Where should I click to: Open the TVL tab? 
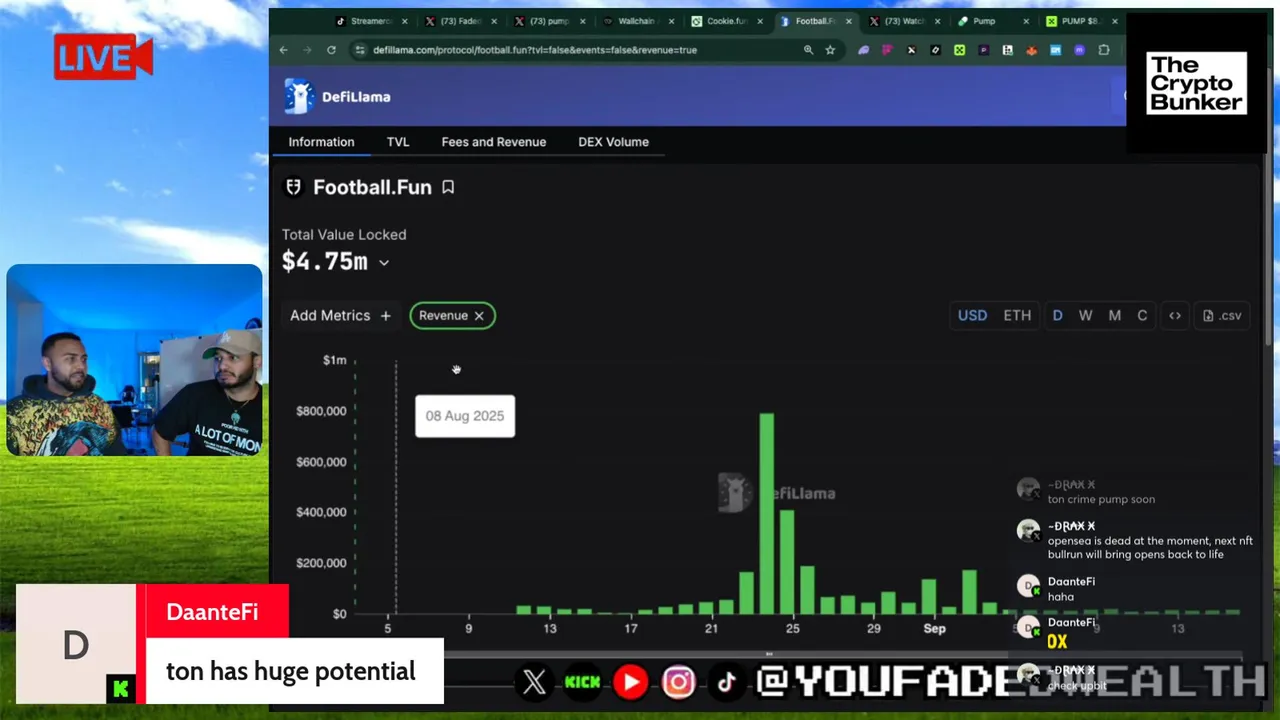click(398, 142)
